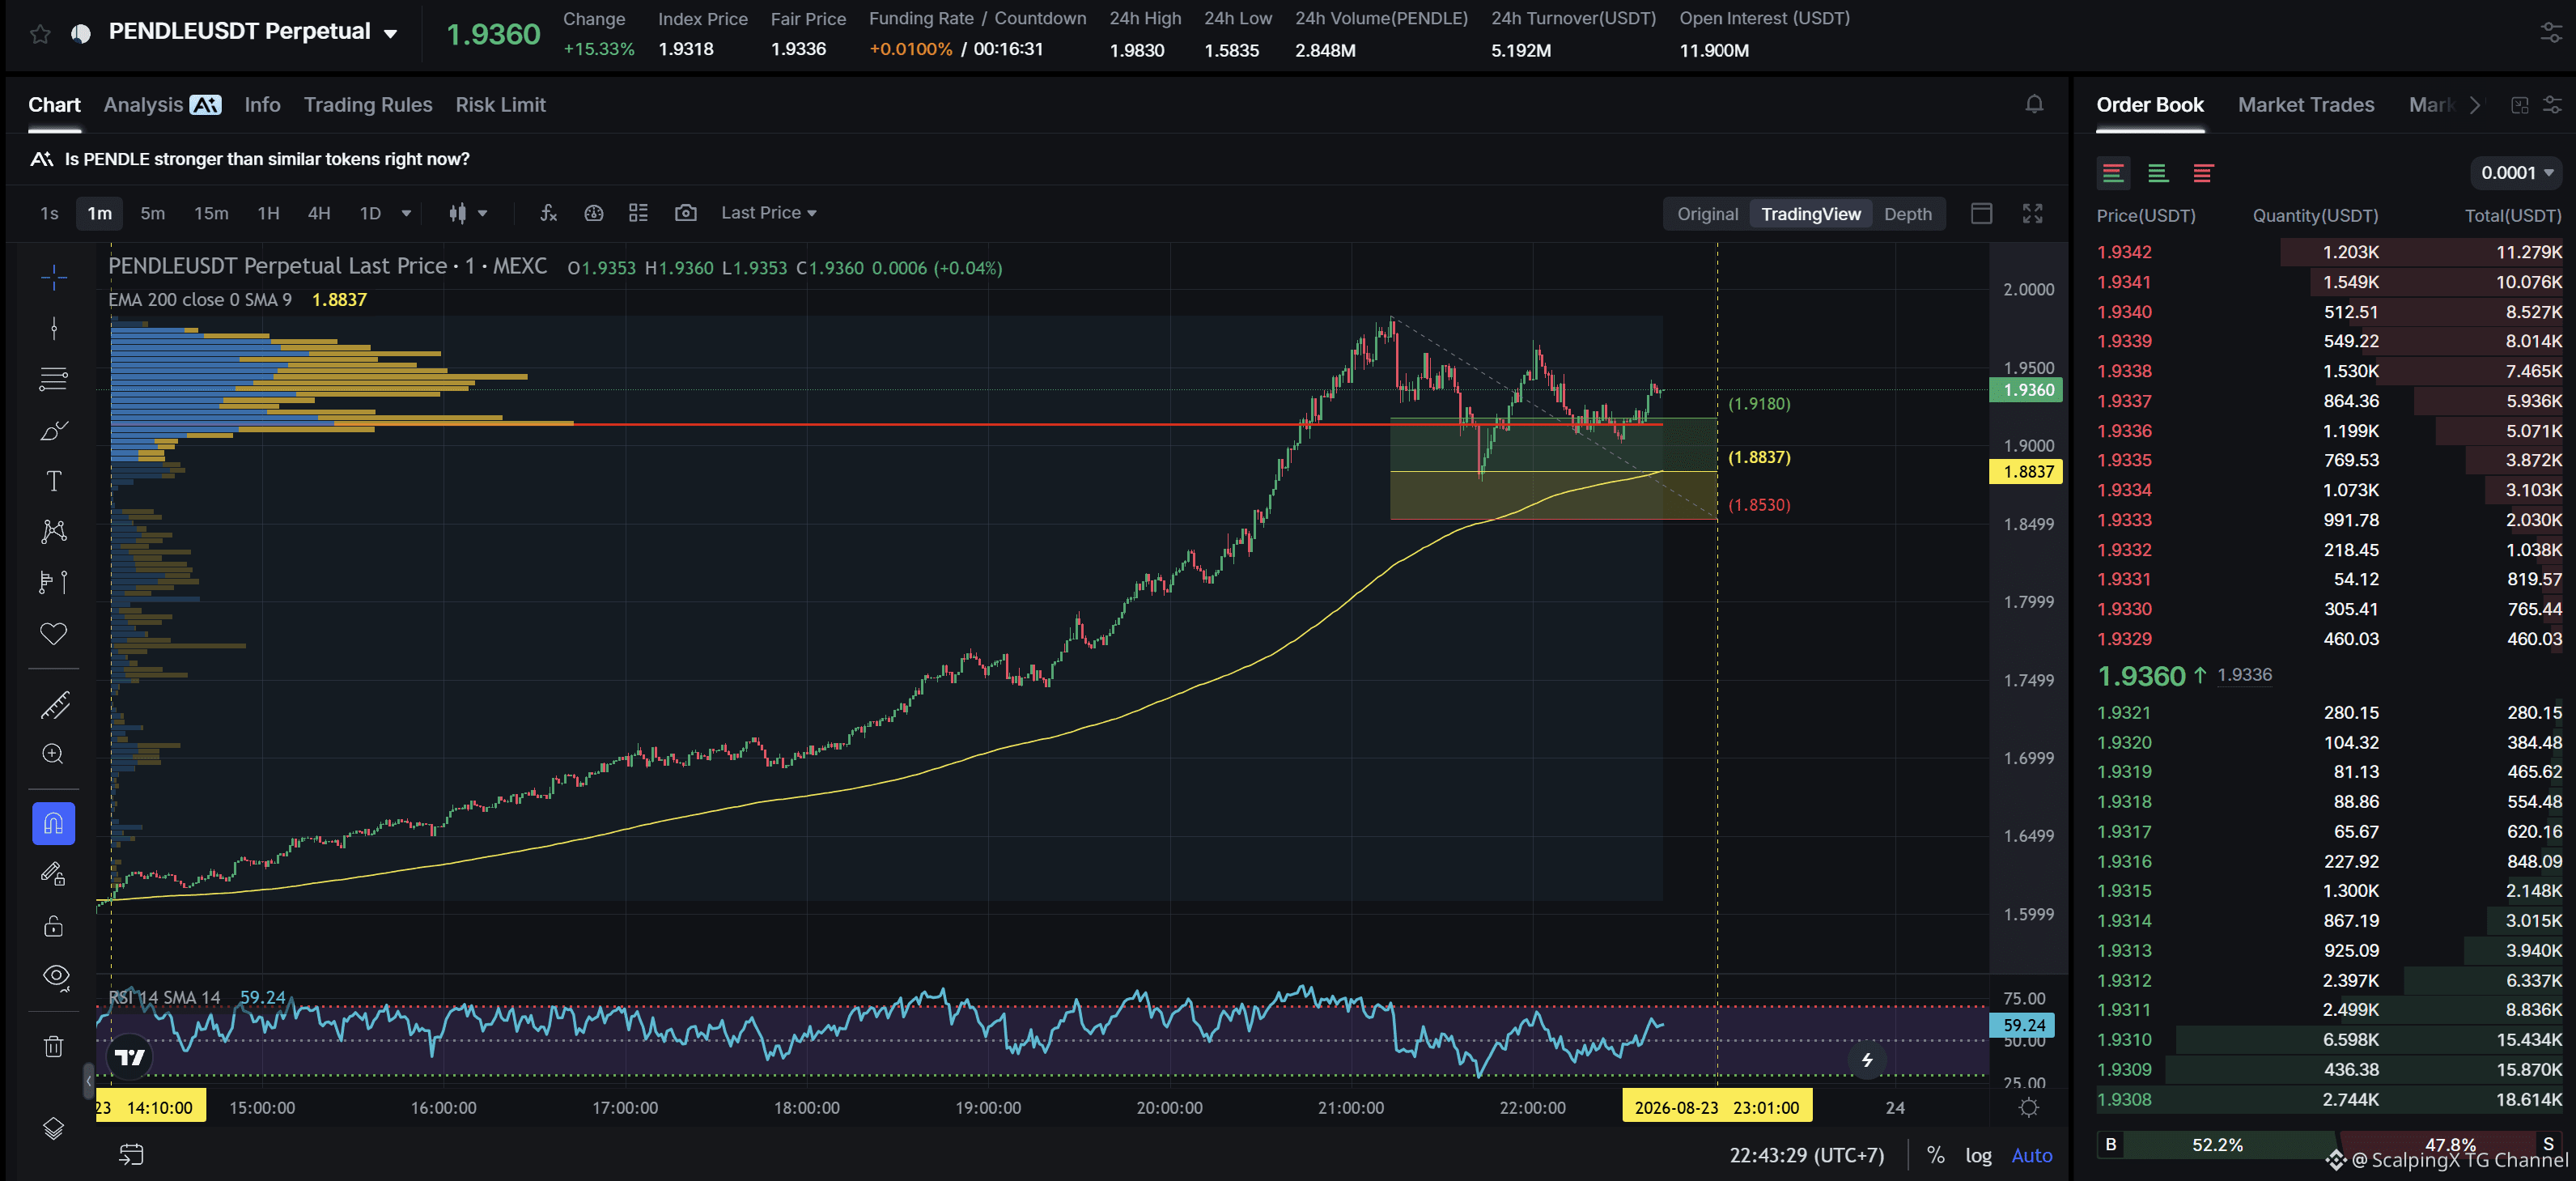The height and width of the screenshot is (1181, 2576).
Task: Open the order book 0.0001 precision dropdown
Action: (x=2515, y=173)
